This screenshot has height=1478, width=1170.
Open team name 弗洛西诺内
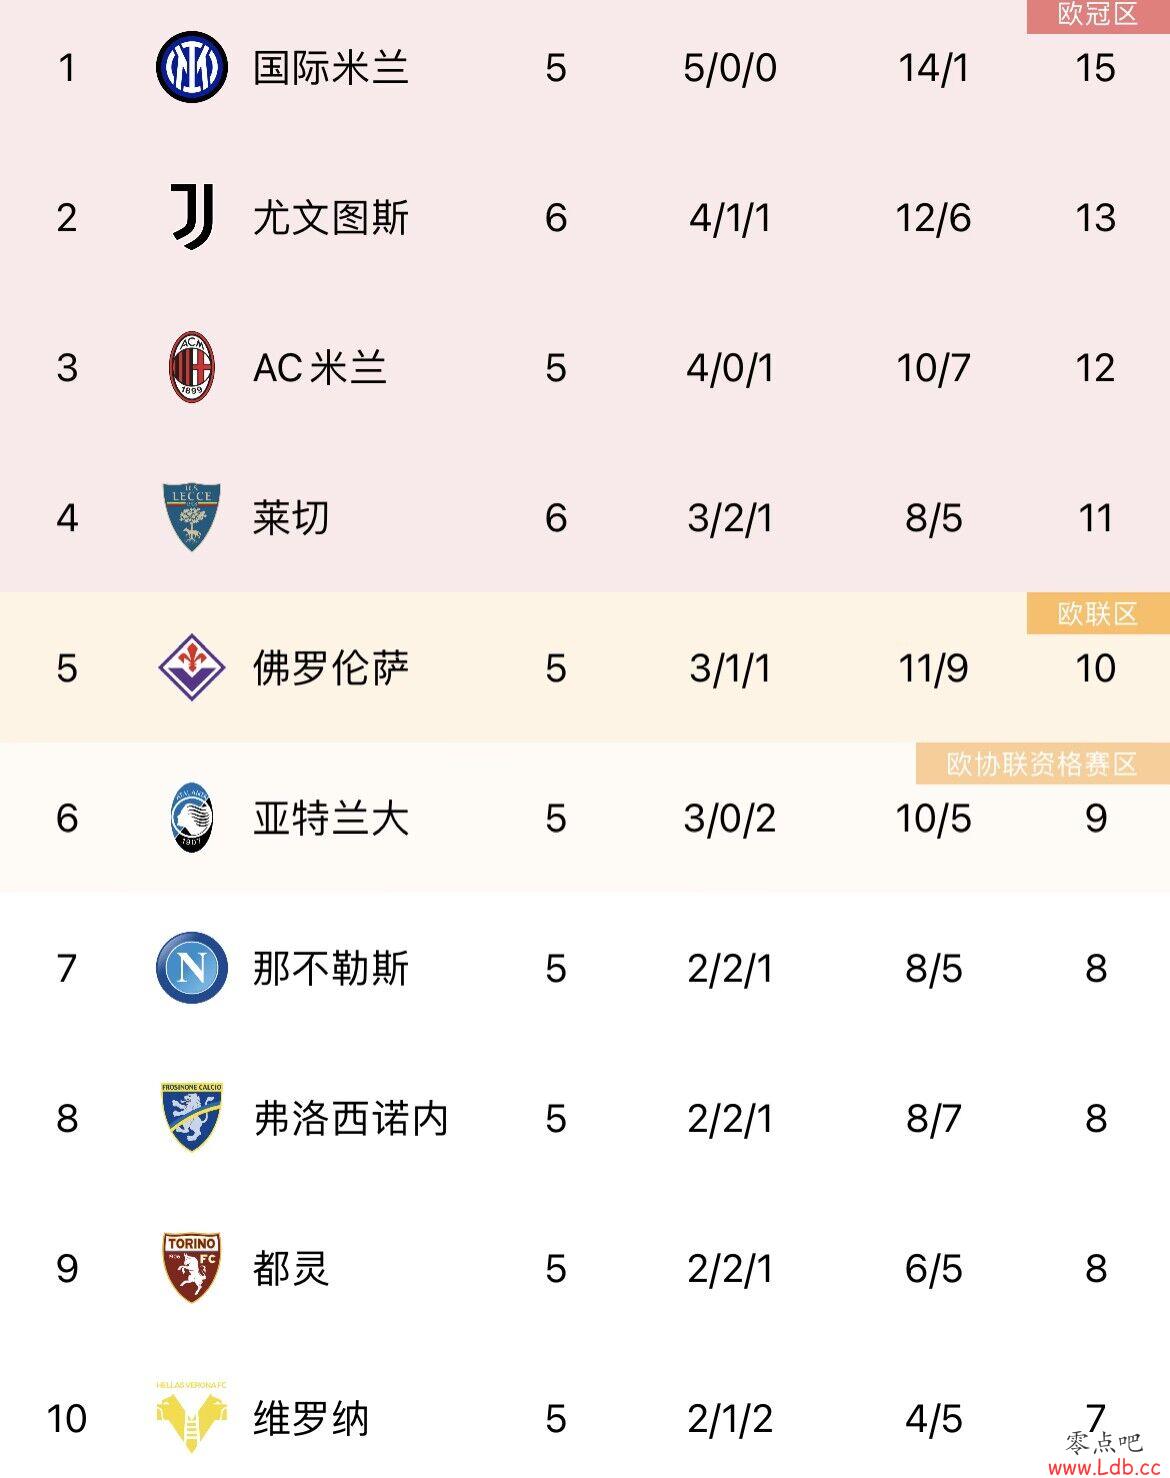pyautogui.click(x=351, y=1118)
